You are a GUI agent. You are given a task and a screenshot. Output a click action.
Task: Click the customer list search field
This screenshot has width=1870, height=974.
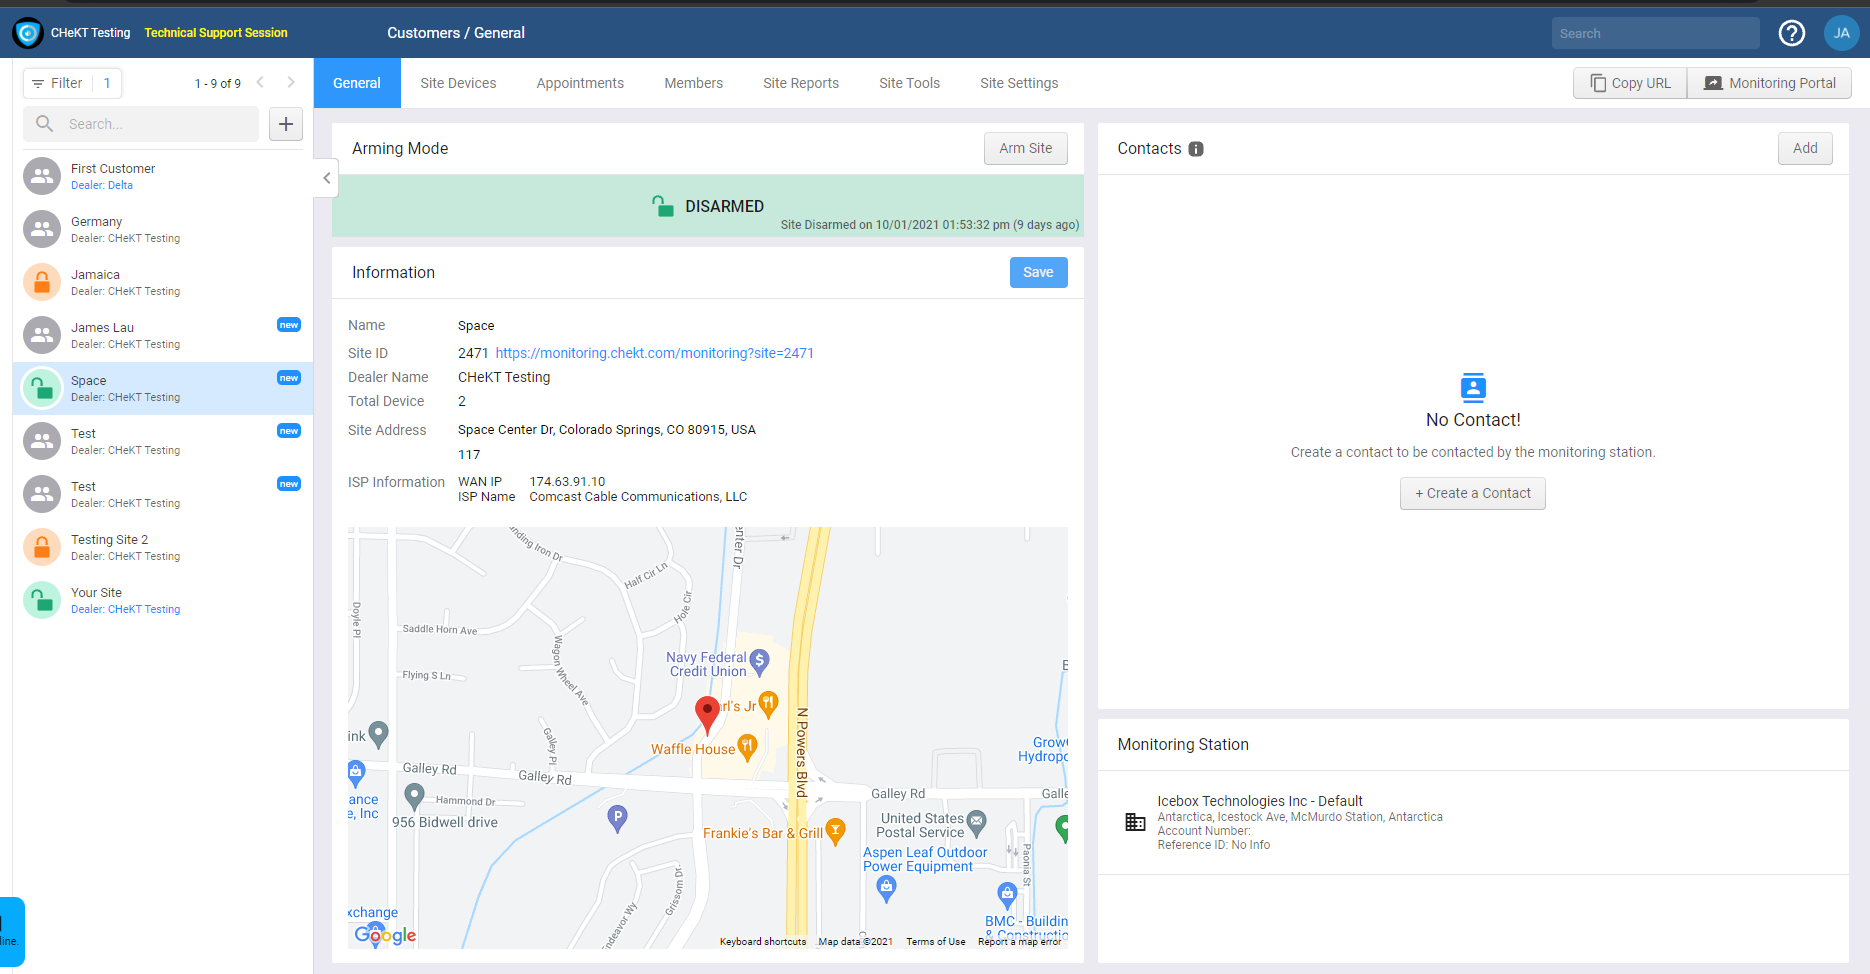tap(141, 124)
